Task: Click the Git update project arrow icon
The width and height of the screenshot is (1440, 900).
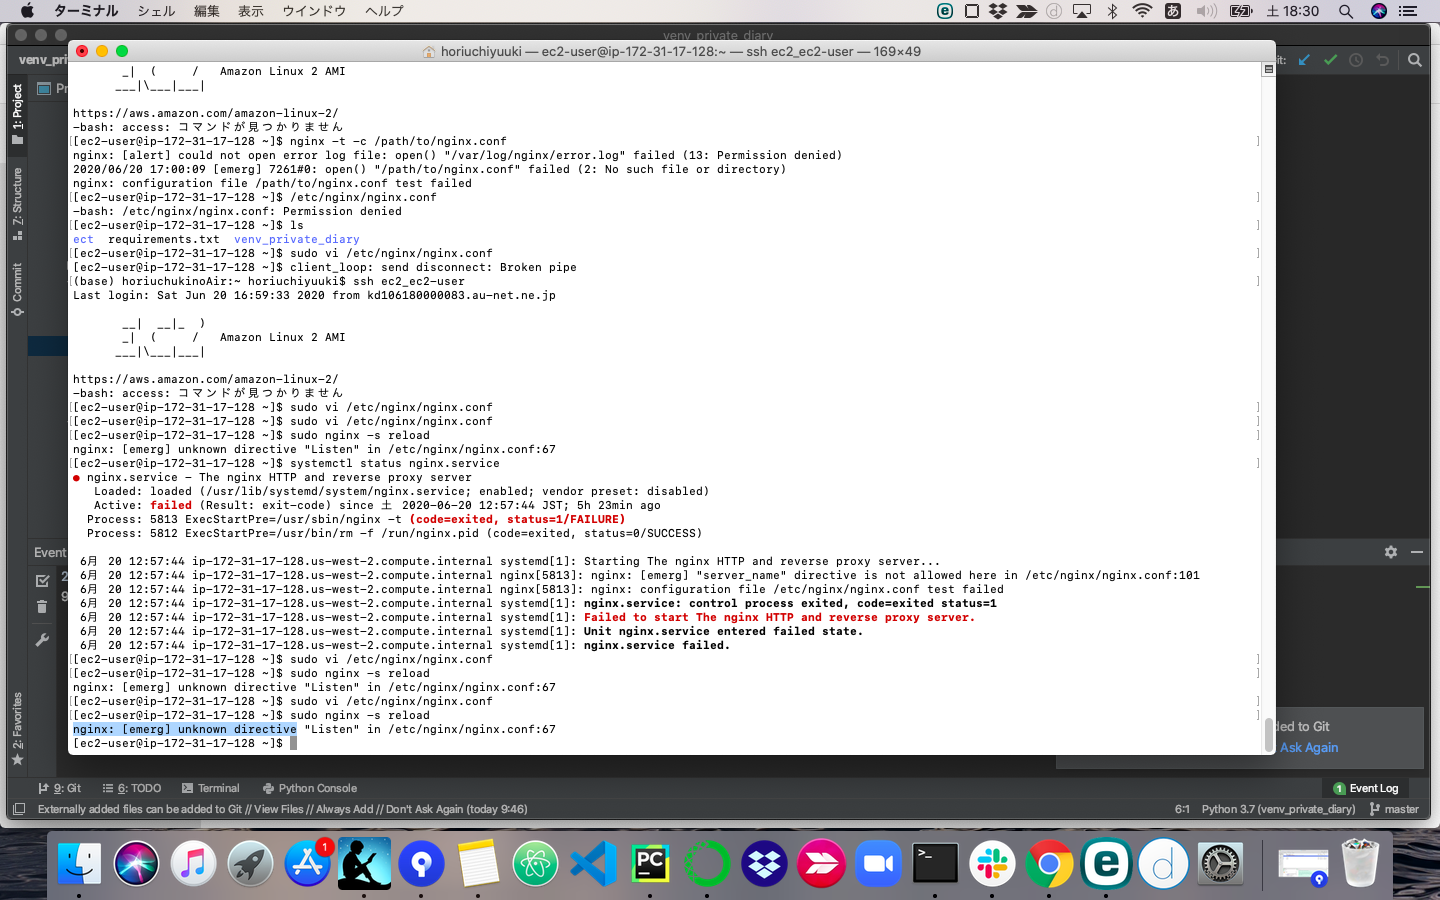Action: point(1304,60)
